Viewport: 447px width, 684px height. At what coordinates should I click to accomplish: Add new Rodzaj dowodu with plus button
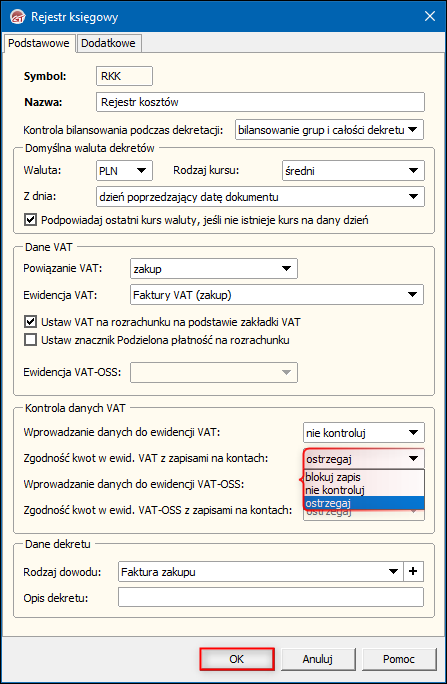(x=413, y=572)
